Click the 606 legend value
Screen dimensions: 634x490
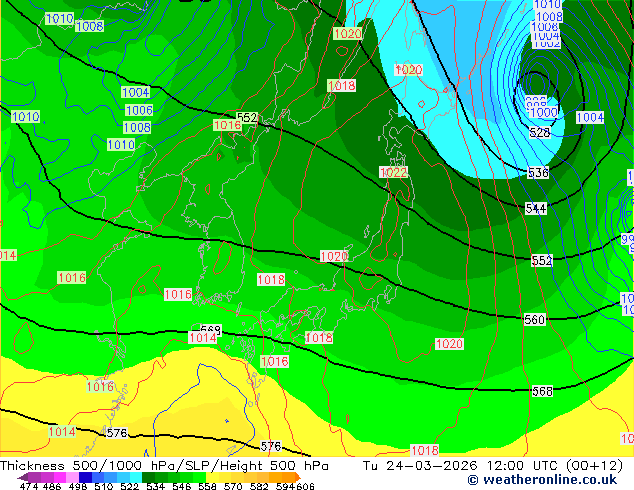click(305, 486)
